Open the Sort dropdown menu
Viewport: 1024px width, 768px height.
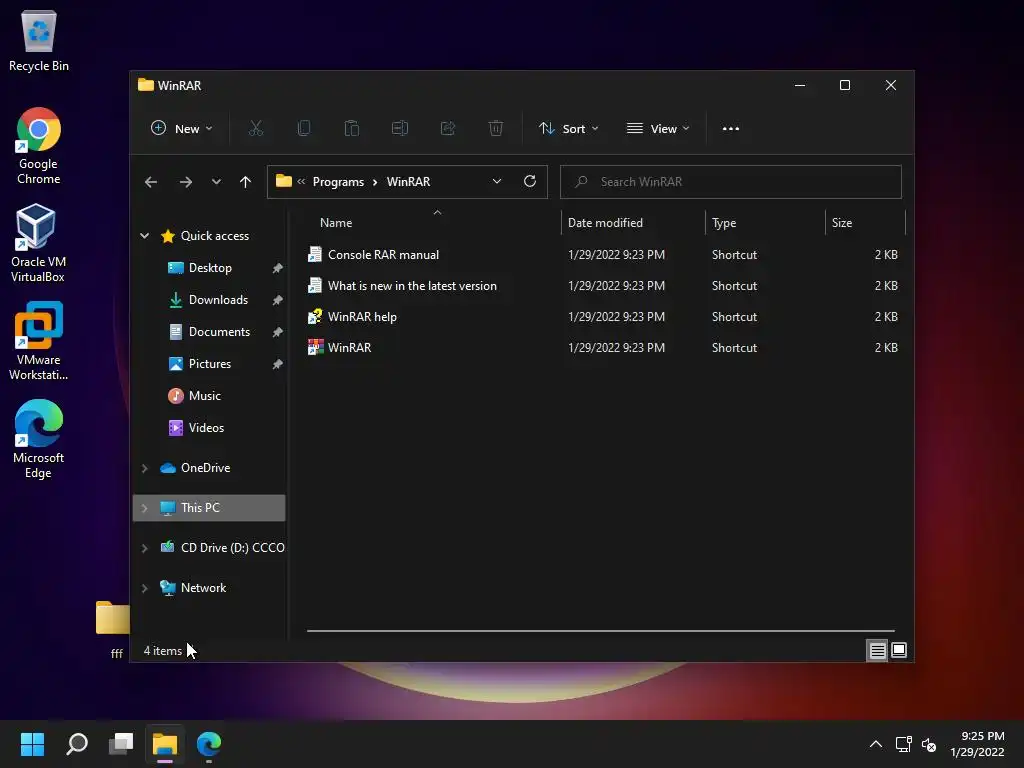pyautogui.click(x=568, y=129)
